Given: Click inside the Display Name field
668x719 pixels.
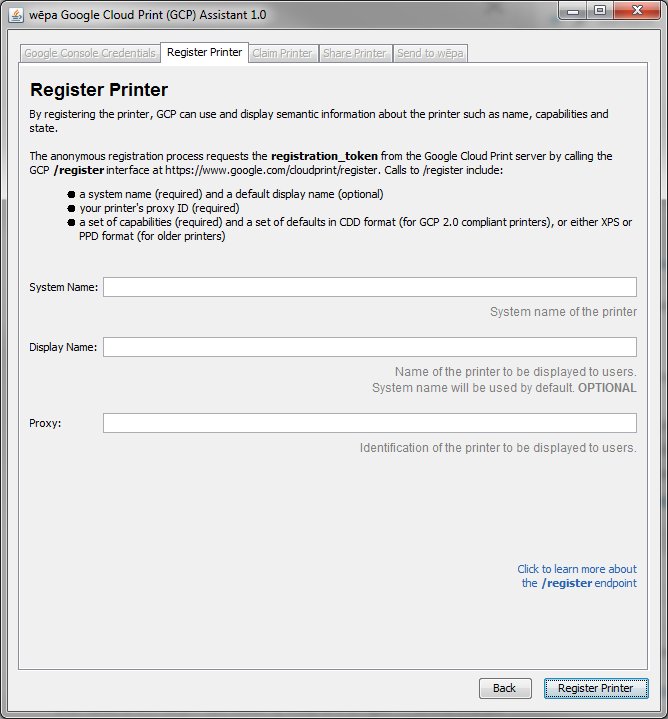Looking at the screenshot, I should [370, 347].
